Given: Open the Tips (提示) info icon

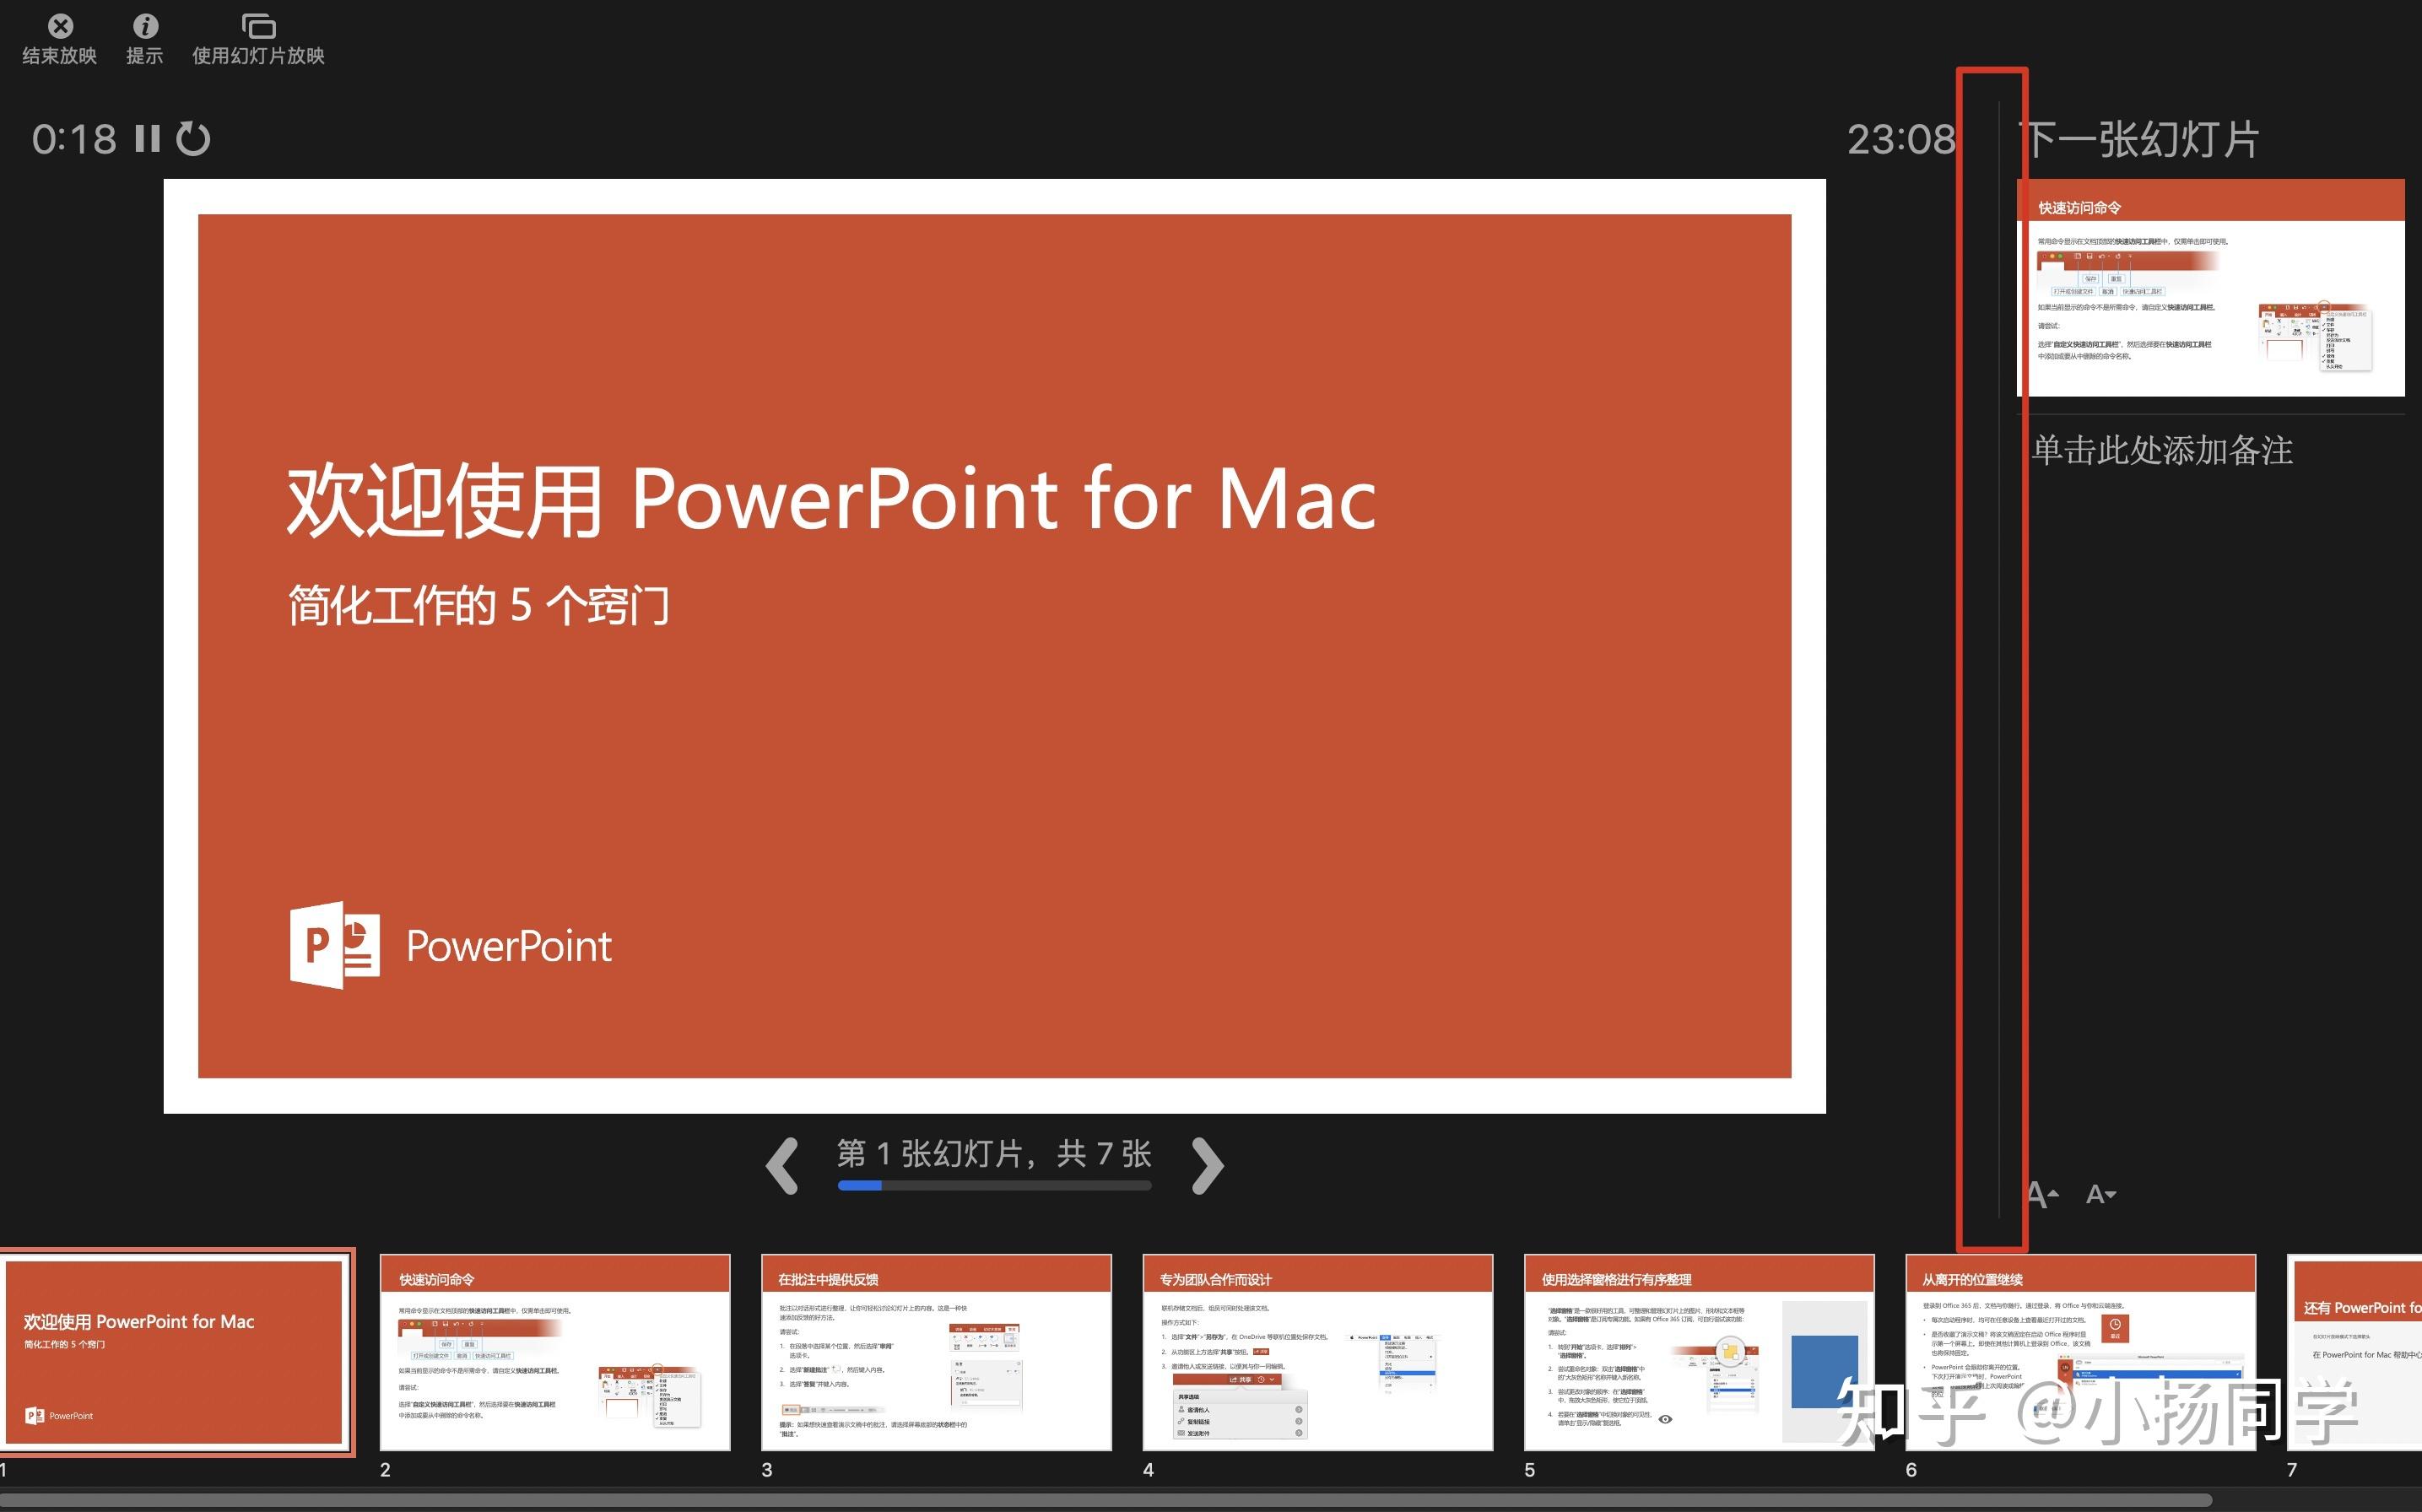Looking at the screenshot, I should [145, 26].
